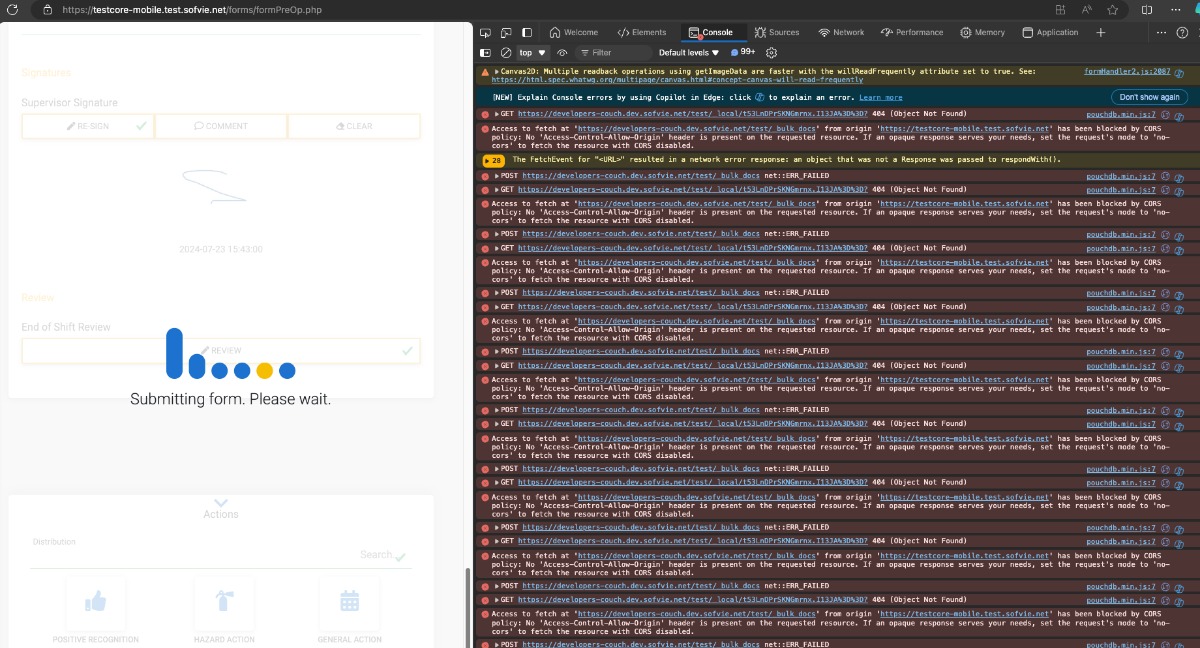1200x648 pixels.
Task: Toggle the DevTools activity bar dock icon
Action: 527,32
